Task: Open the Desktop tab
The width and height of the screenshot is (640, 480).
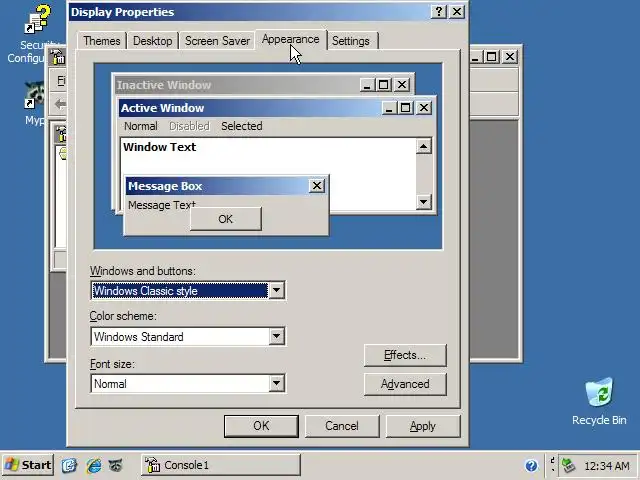Action: [153, 41]
